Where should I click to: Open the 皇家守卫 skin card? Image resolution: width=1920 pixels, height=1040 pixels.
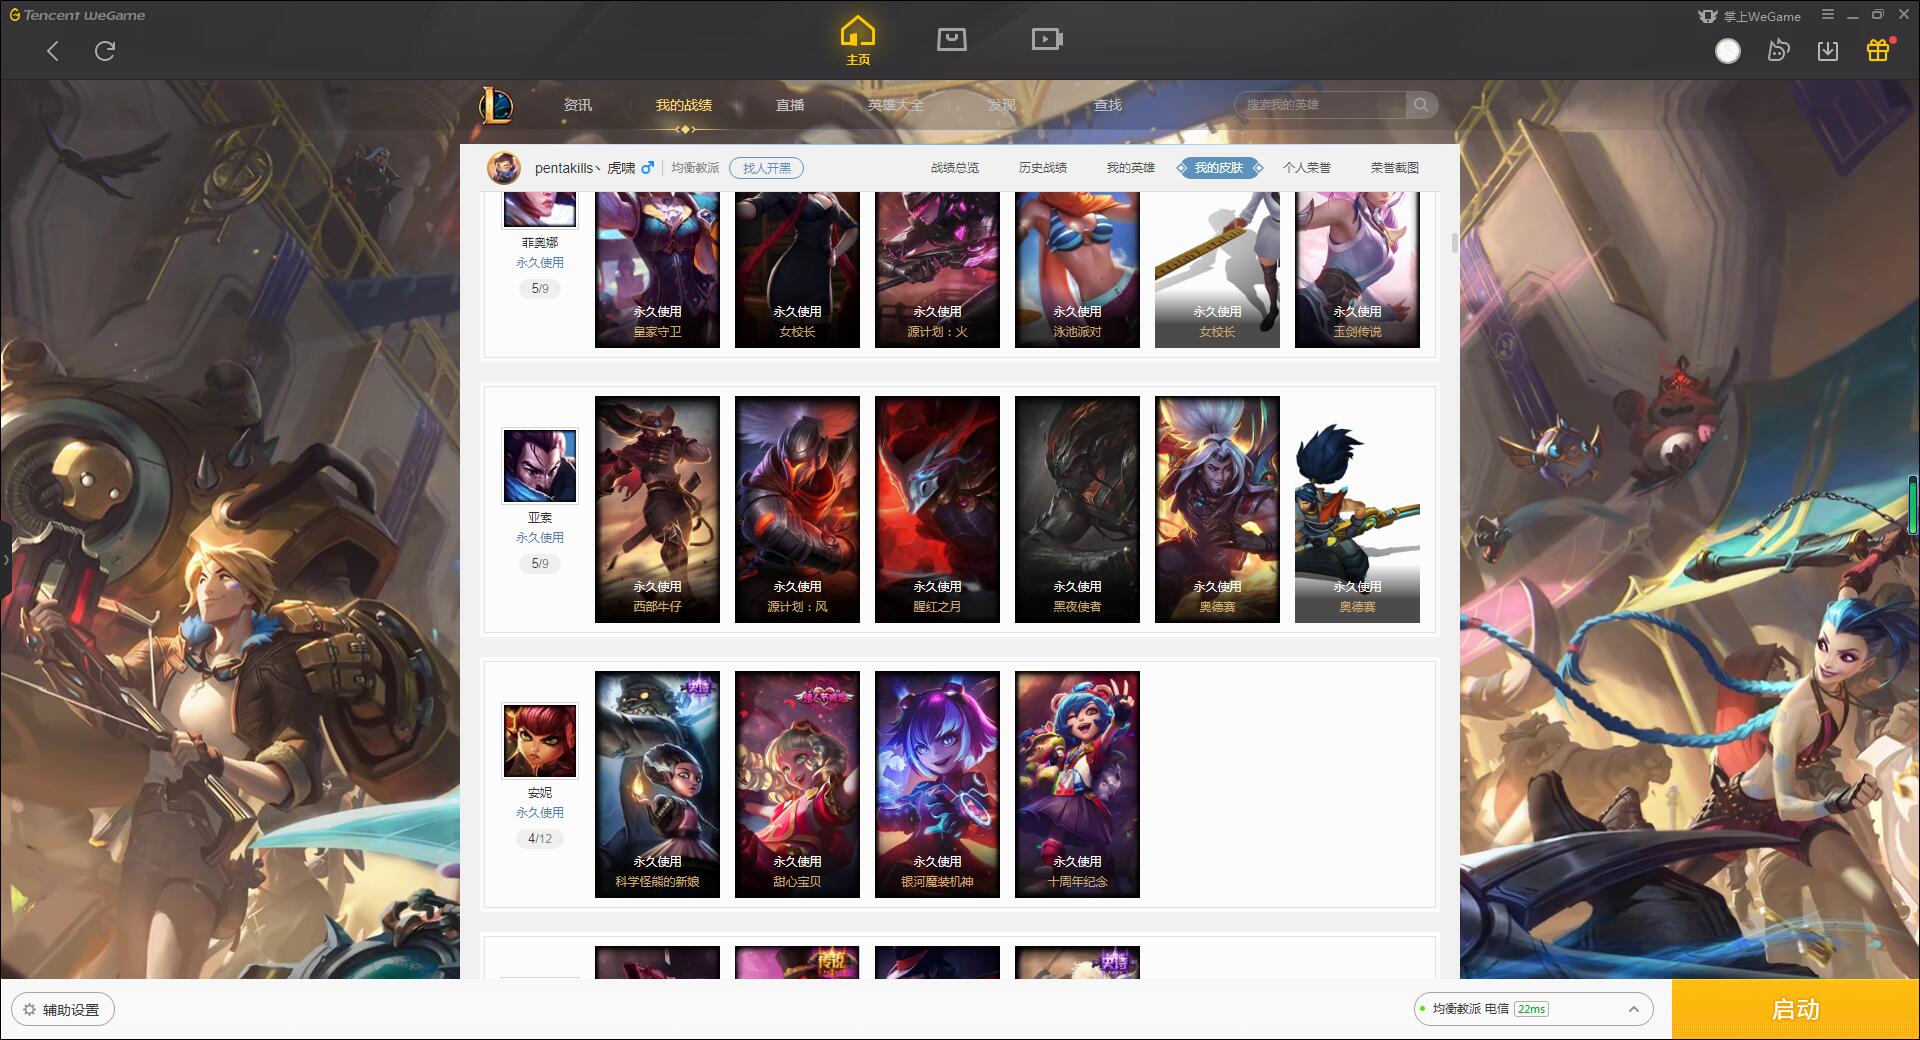pyautogui.click(x=657, y=270)
